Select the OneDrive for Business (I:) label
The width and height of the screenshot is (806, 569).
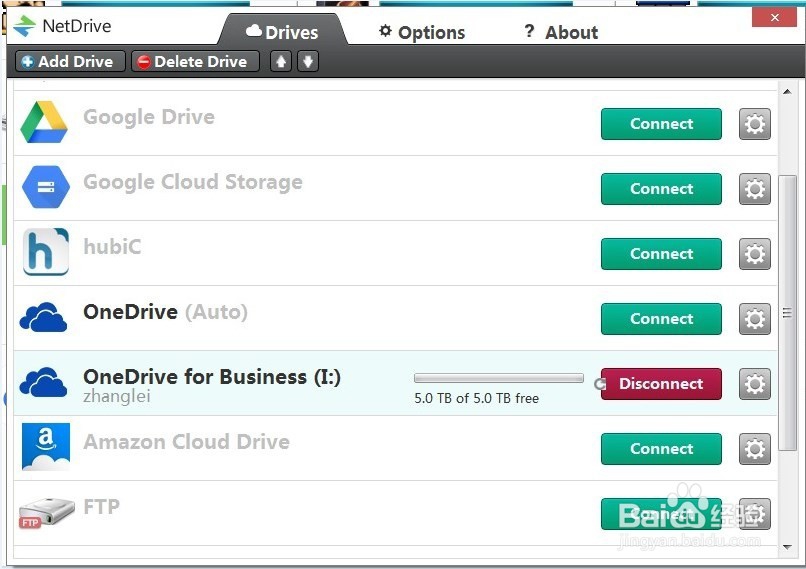coord(212,377)
